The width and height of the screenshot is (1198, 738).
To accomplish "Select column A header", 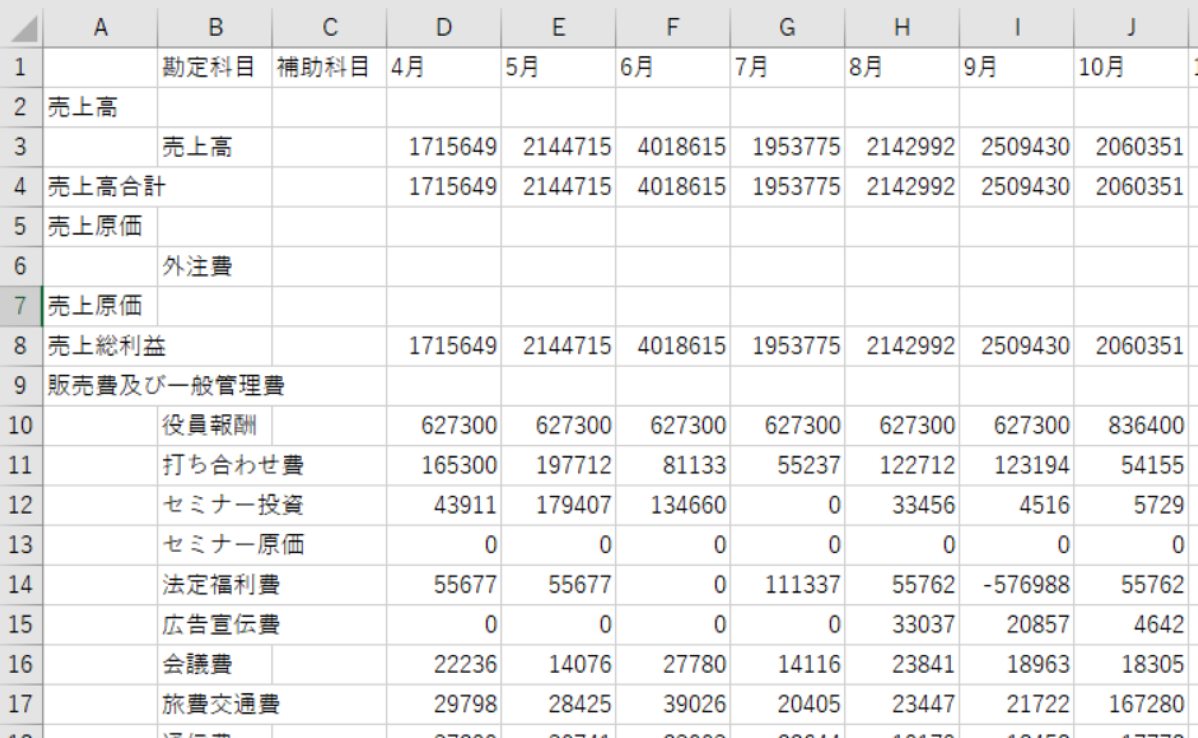I will [x=100, y=28].
